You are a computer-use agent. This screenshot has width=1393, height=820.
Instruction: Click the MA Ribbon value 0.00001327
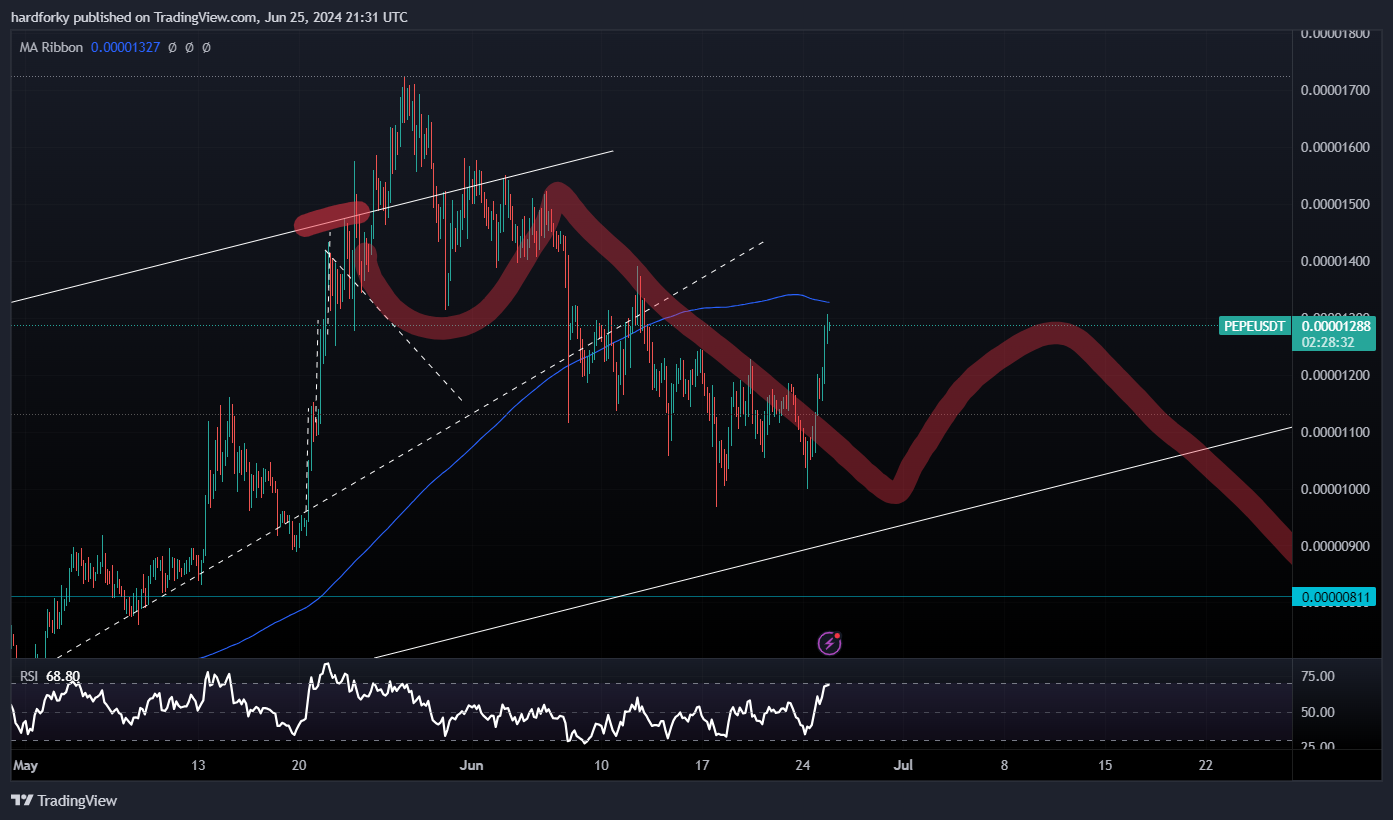pyautogui.click(x=126, y=47)
